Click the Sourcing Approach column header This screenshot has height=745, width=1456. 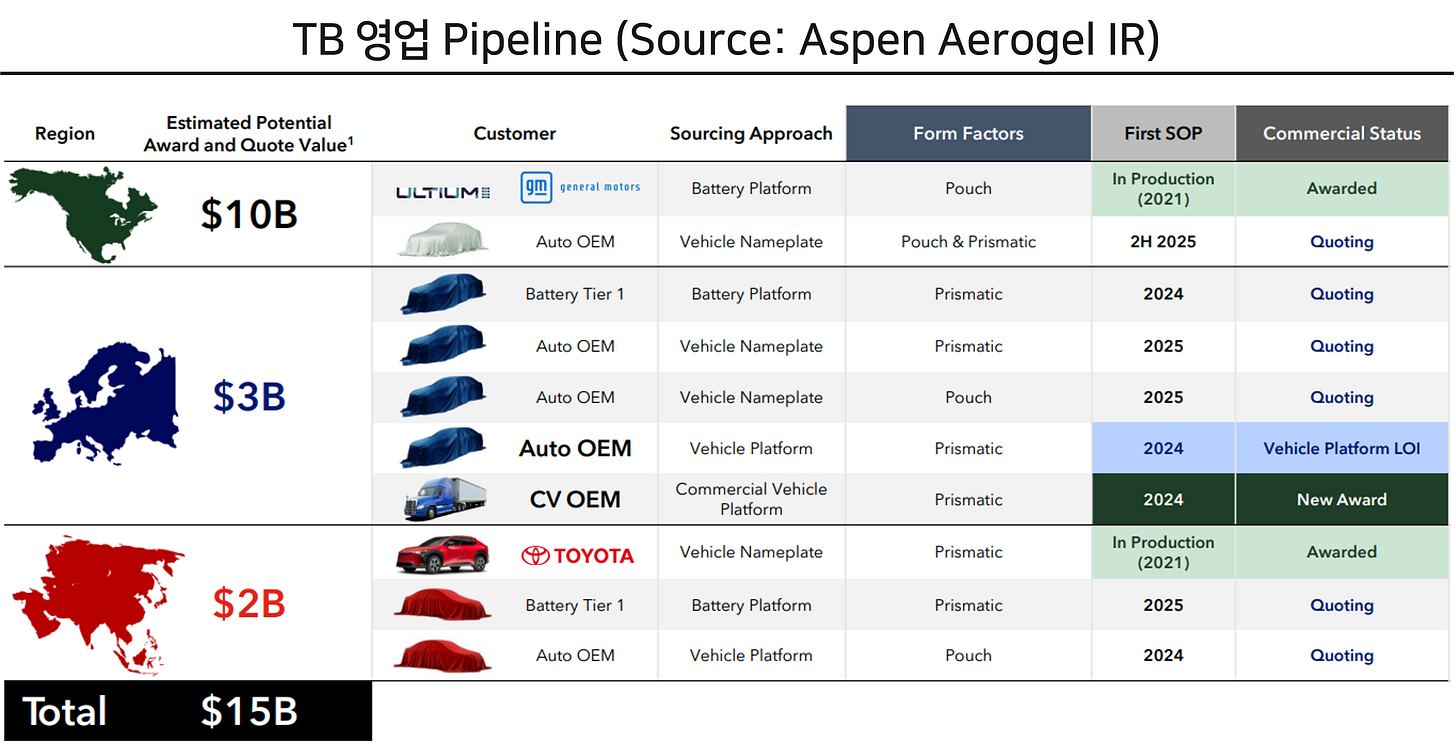(x=751, y=134)
